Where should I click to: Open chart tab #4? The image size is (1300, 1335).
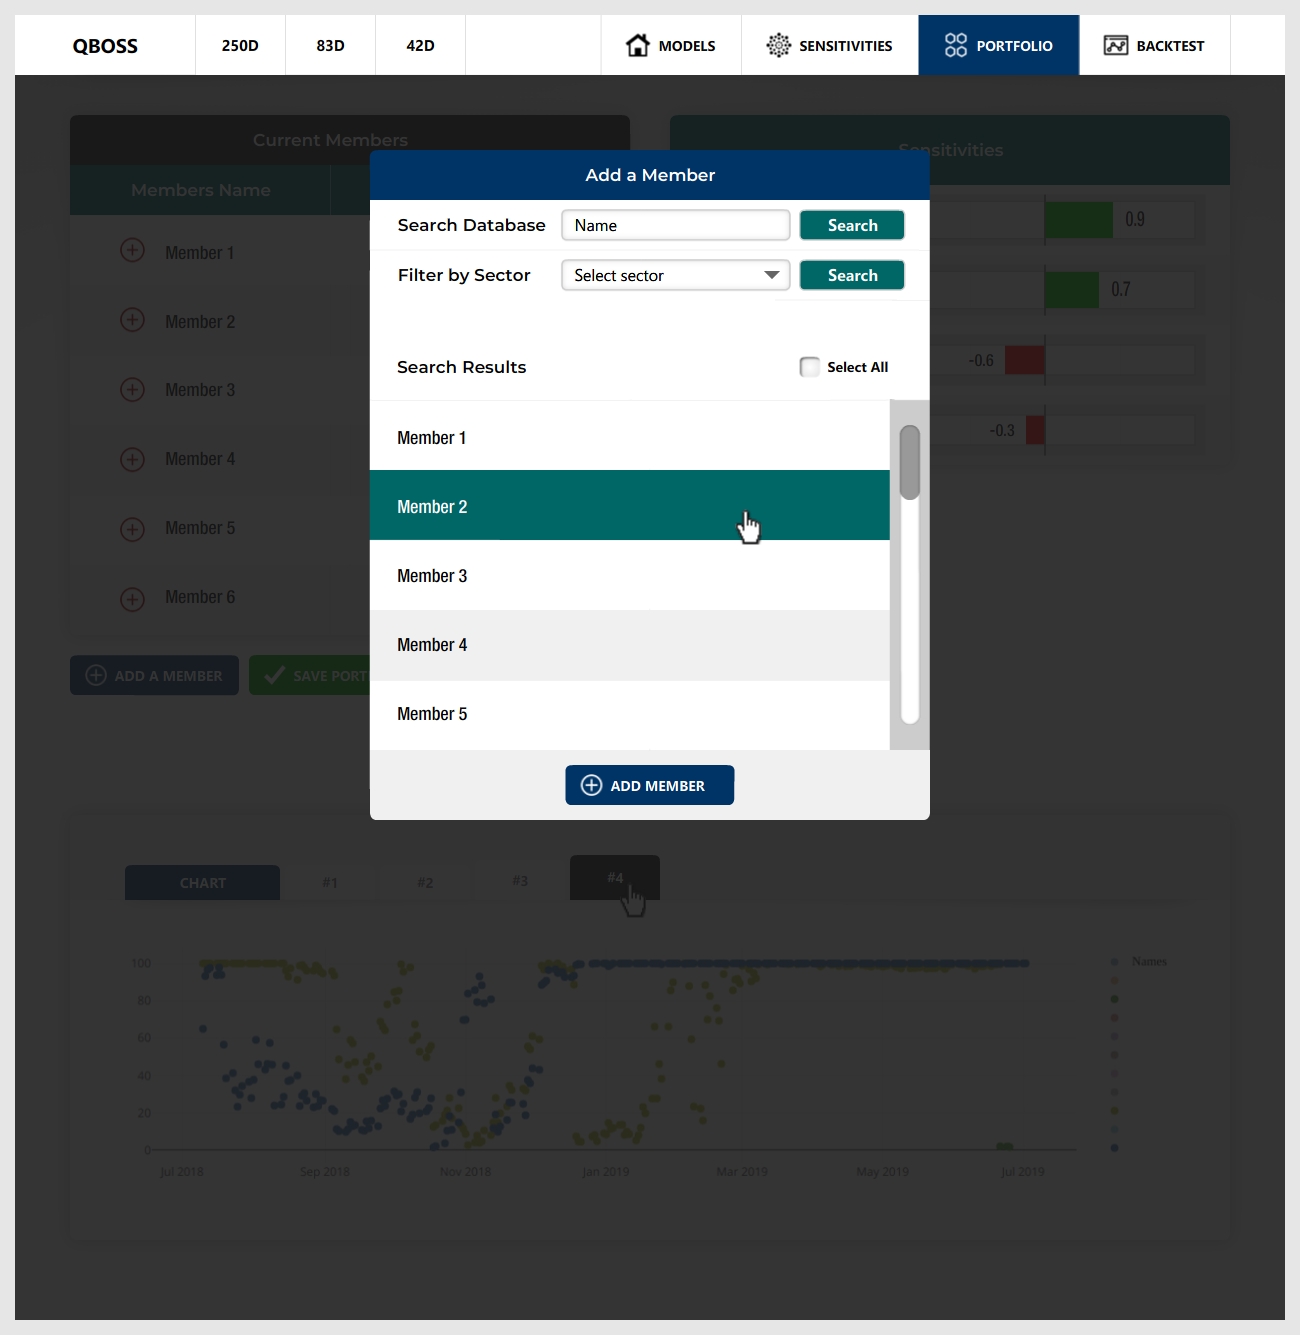615,877
